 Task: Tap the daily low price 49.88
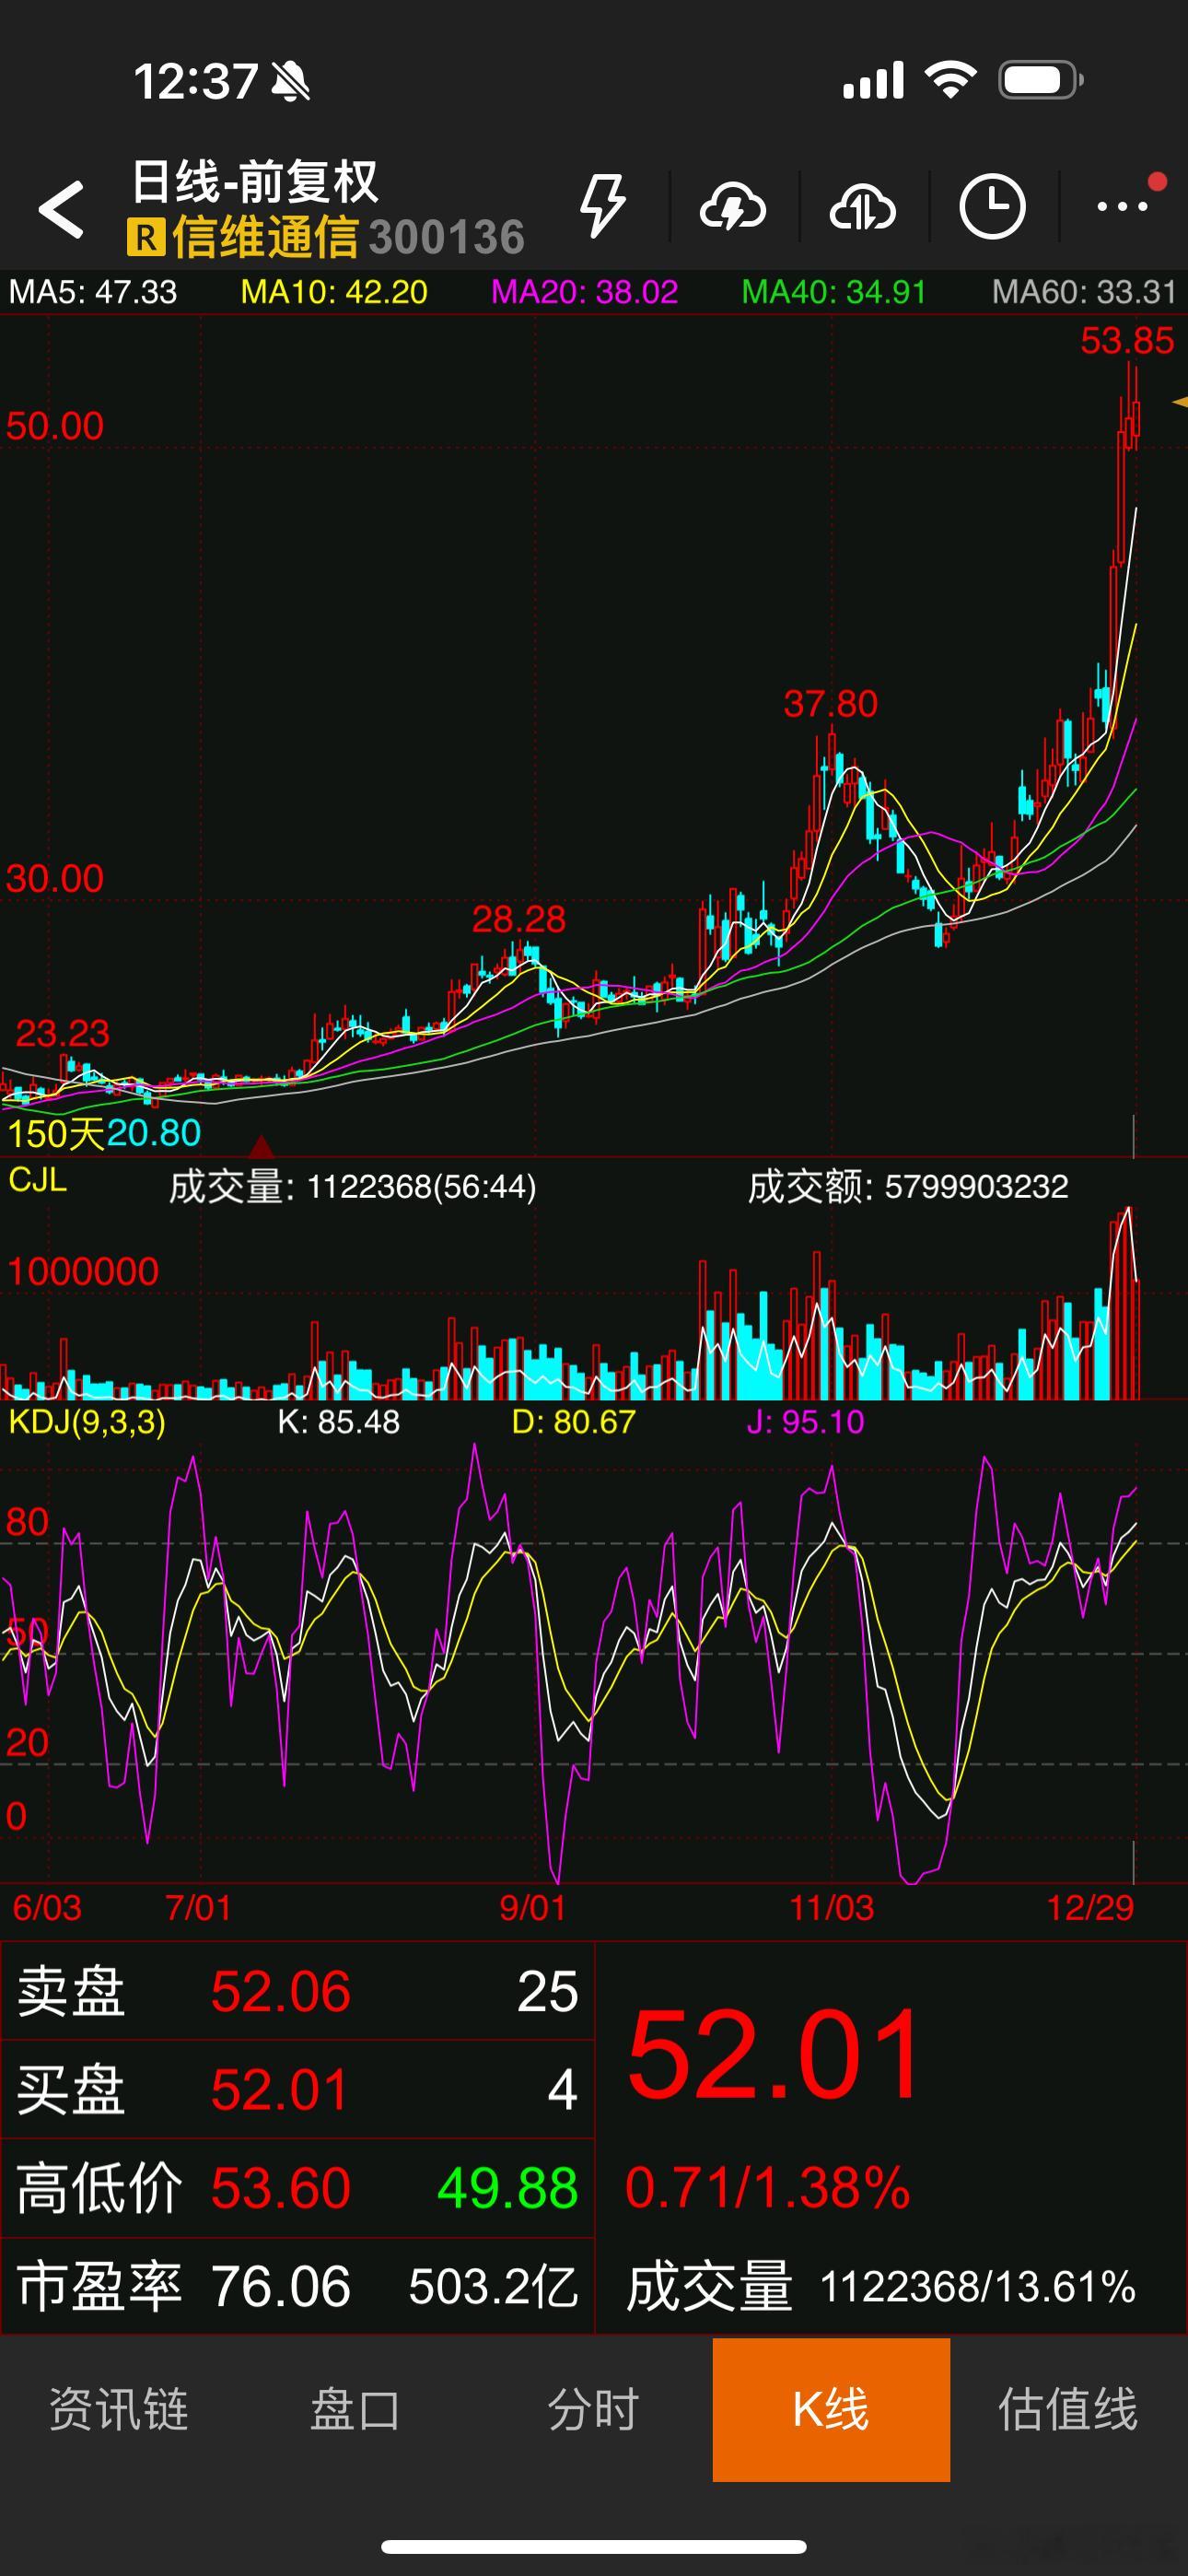click(x=508, y=2187)
